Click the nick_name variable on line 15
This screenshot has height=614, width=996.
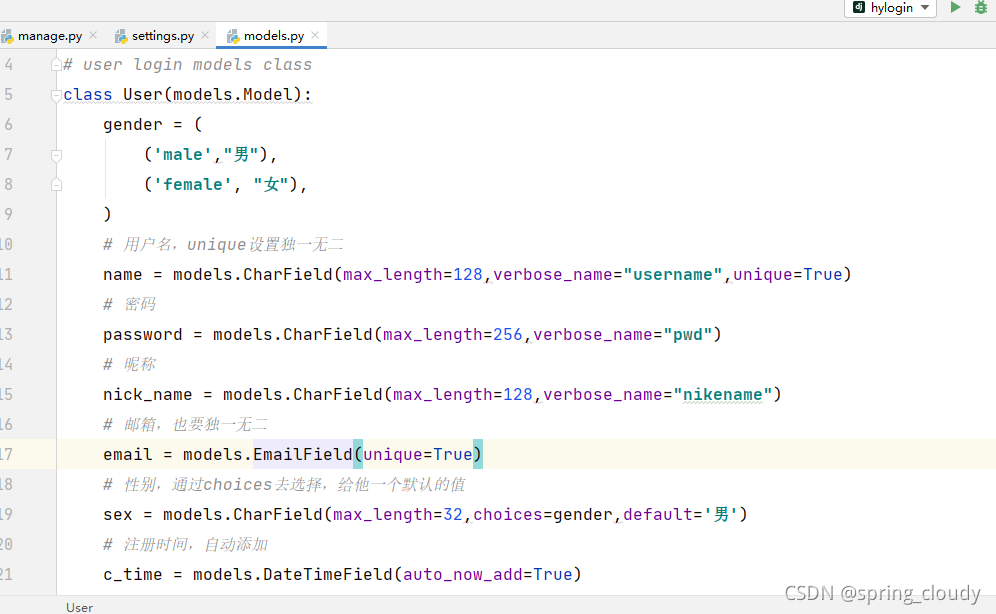(x=147, y=394)
